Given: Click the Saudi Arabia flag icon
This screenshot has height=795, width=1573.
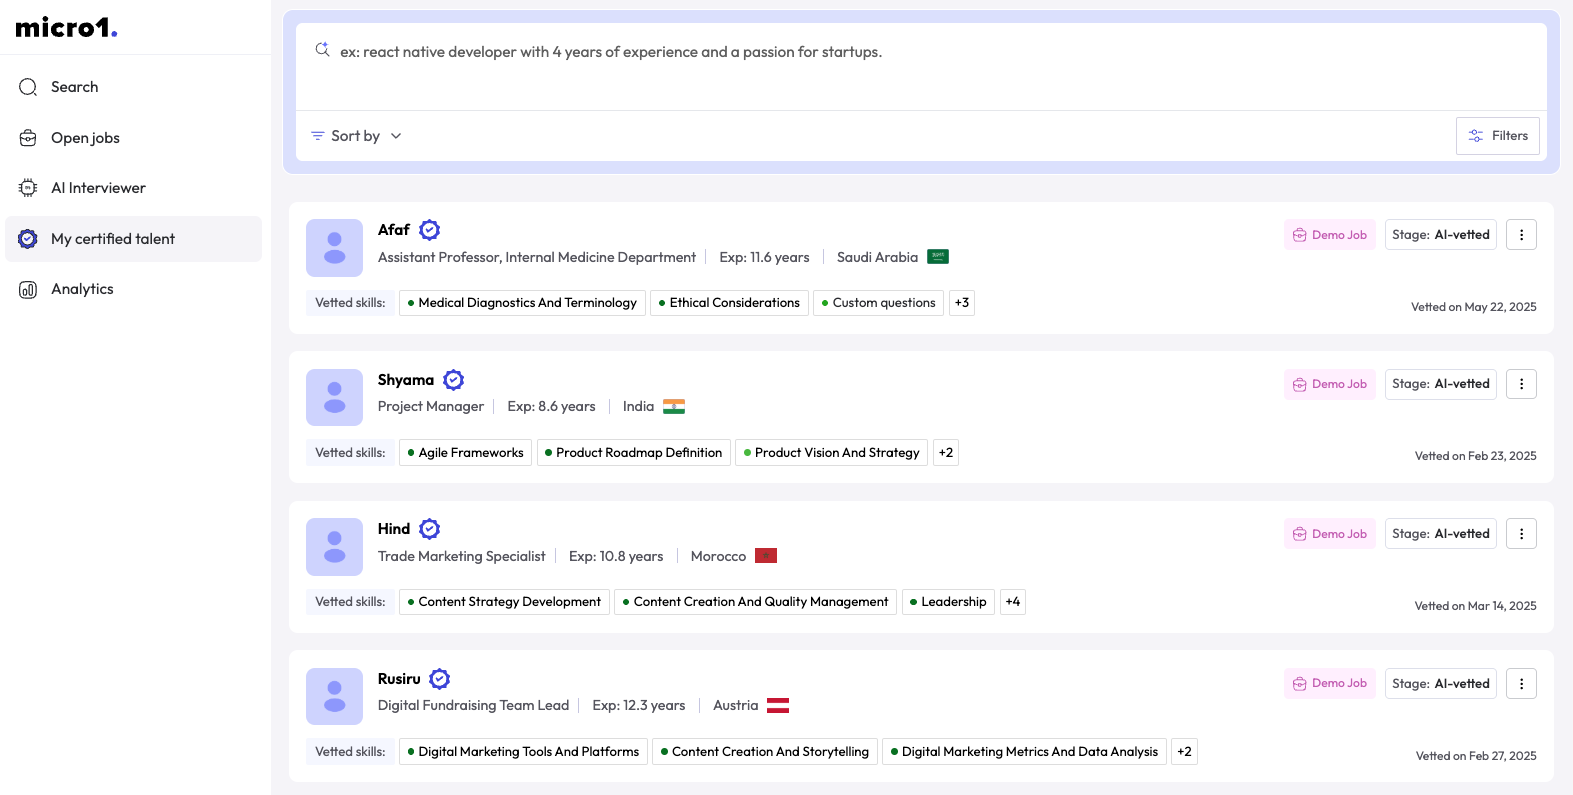Looking at the screenshot, I should (938, 257).
